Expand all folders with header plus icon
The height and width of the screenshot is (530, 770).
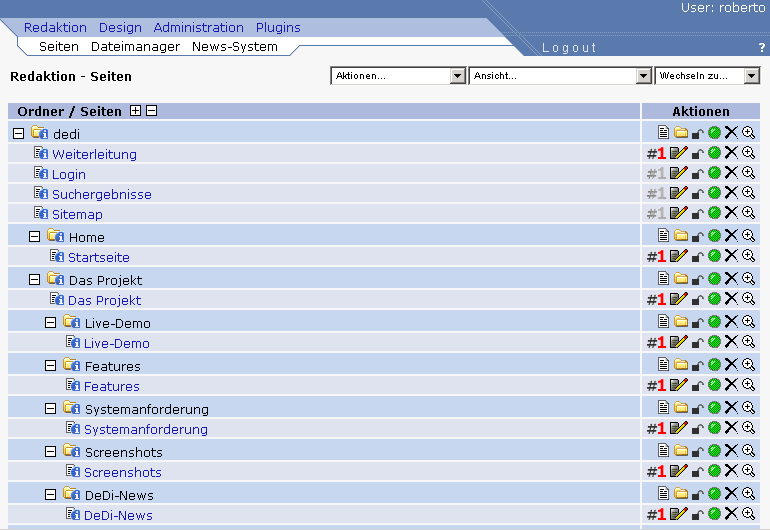pyautogui.click(x=136, y=111)
